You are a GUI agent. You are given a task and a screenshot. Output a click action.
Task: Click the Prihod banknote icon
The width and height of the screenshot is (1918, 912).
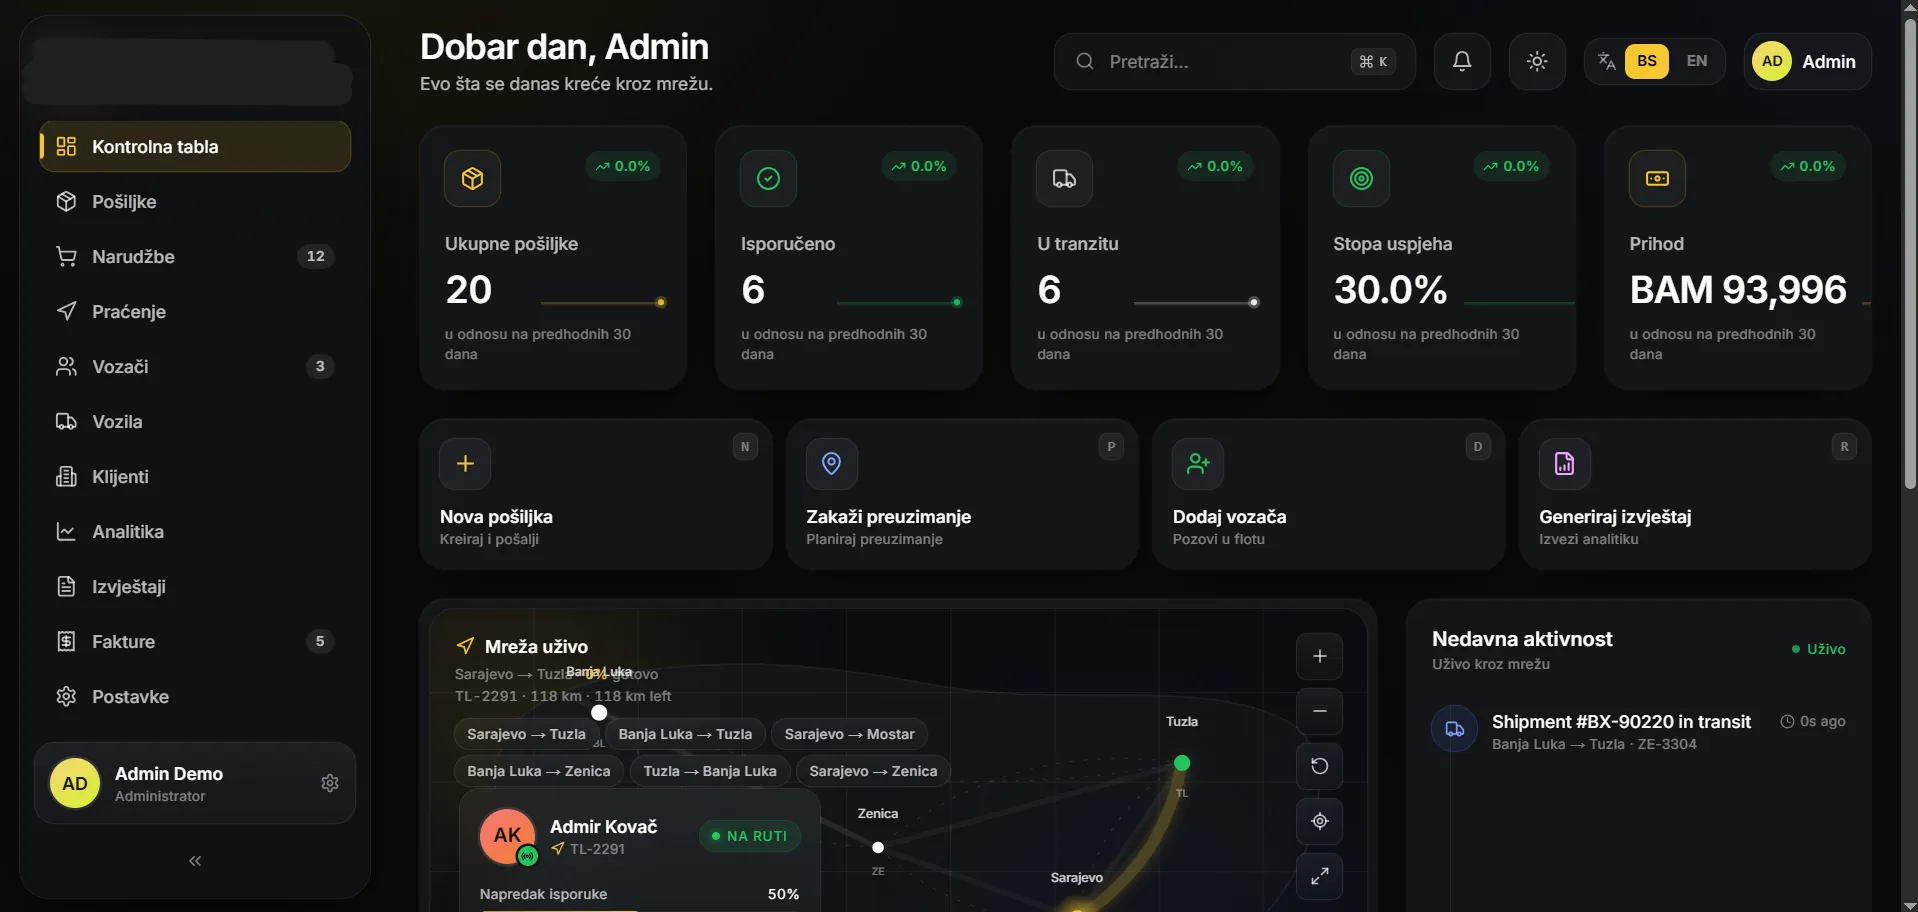[1657, 179]
